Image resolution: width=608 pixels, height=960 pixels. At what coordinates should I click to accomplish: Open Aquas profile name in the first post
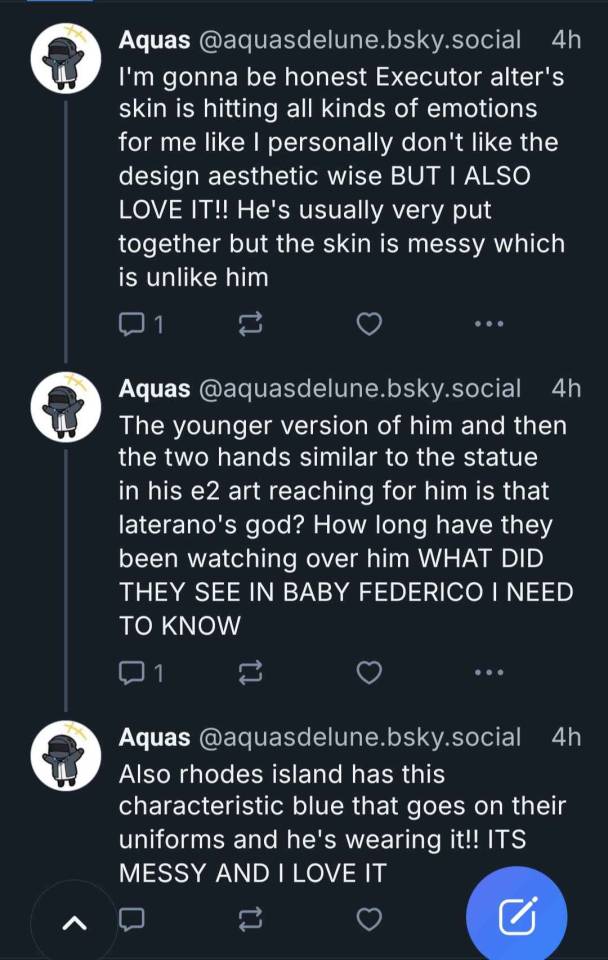point(154,40)
